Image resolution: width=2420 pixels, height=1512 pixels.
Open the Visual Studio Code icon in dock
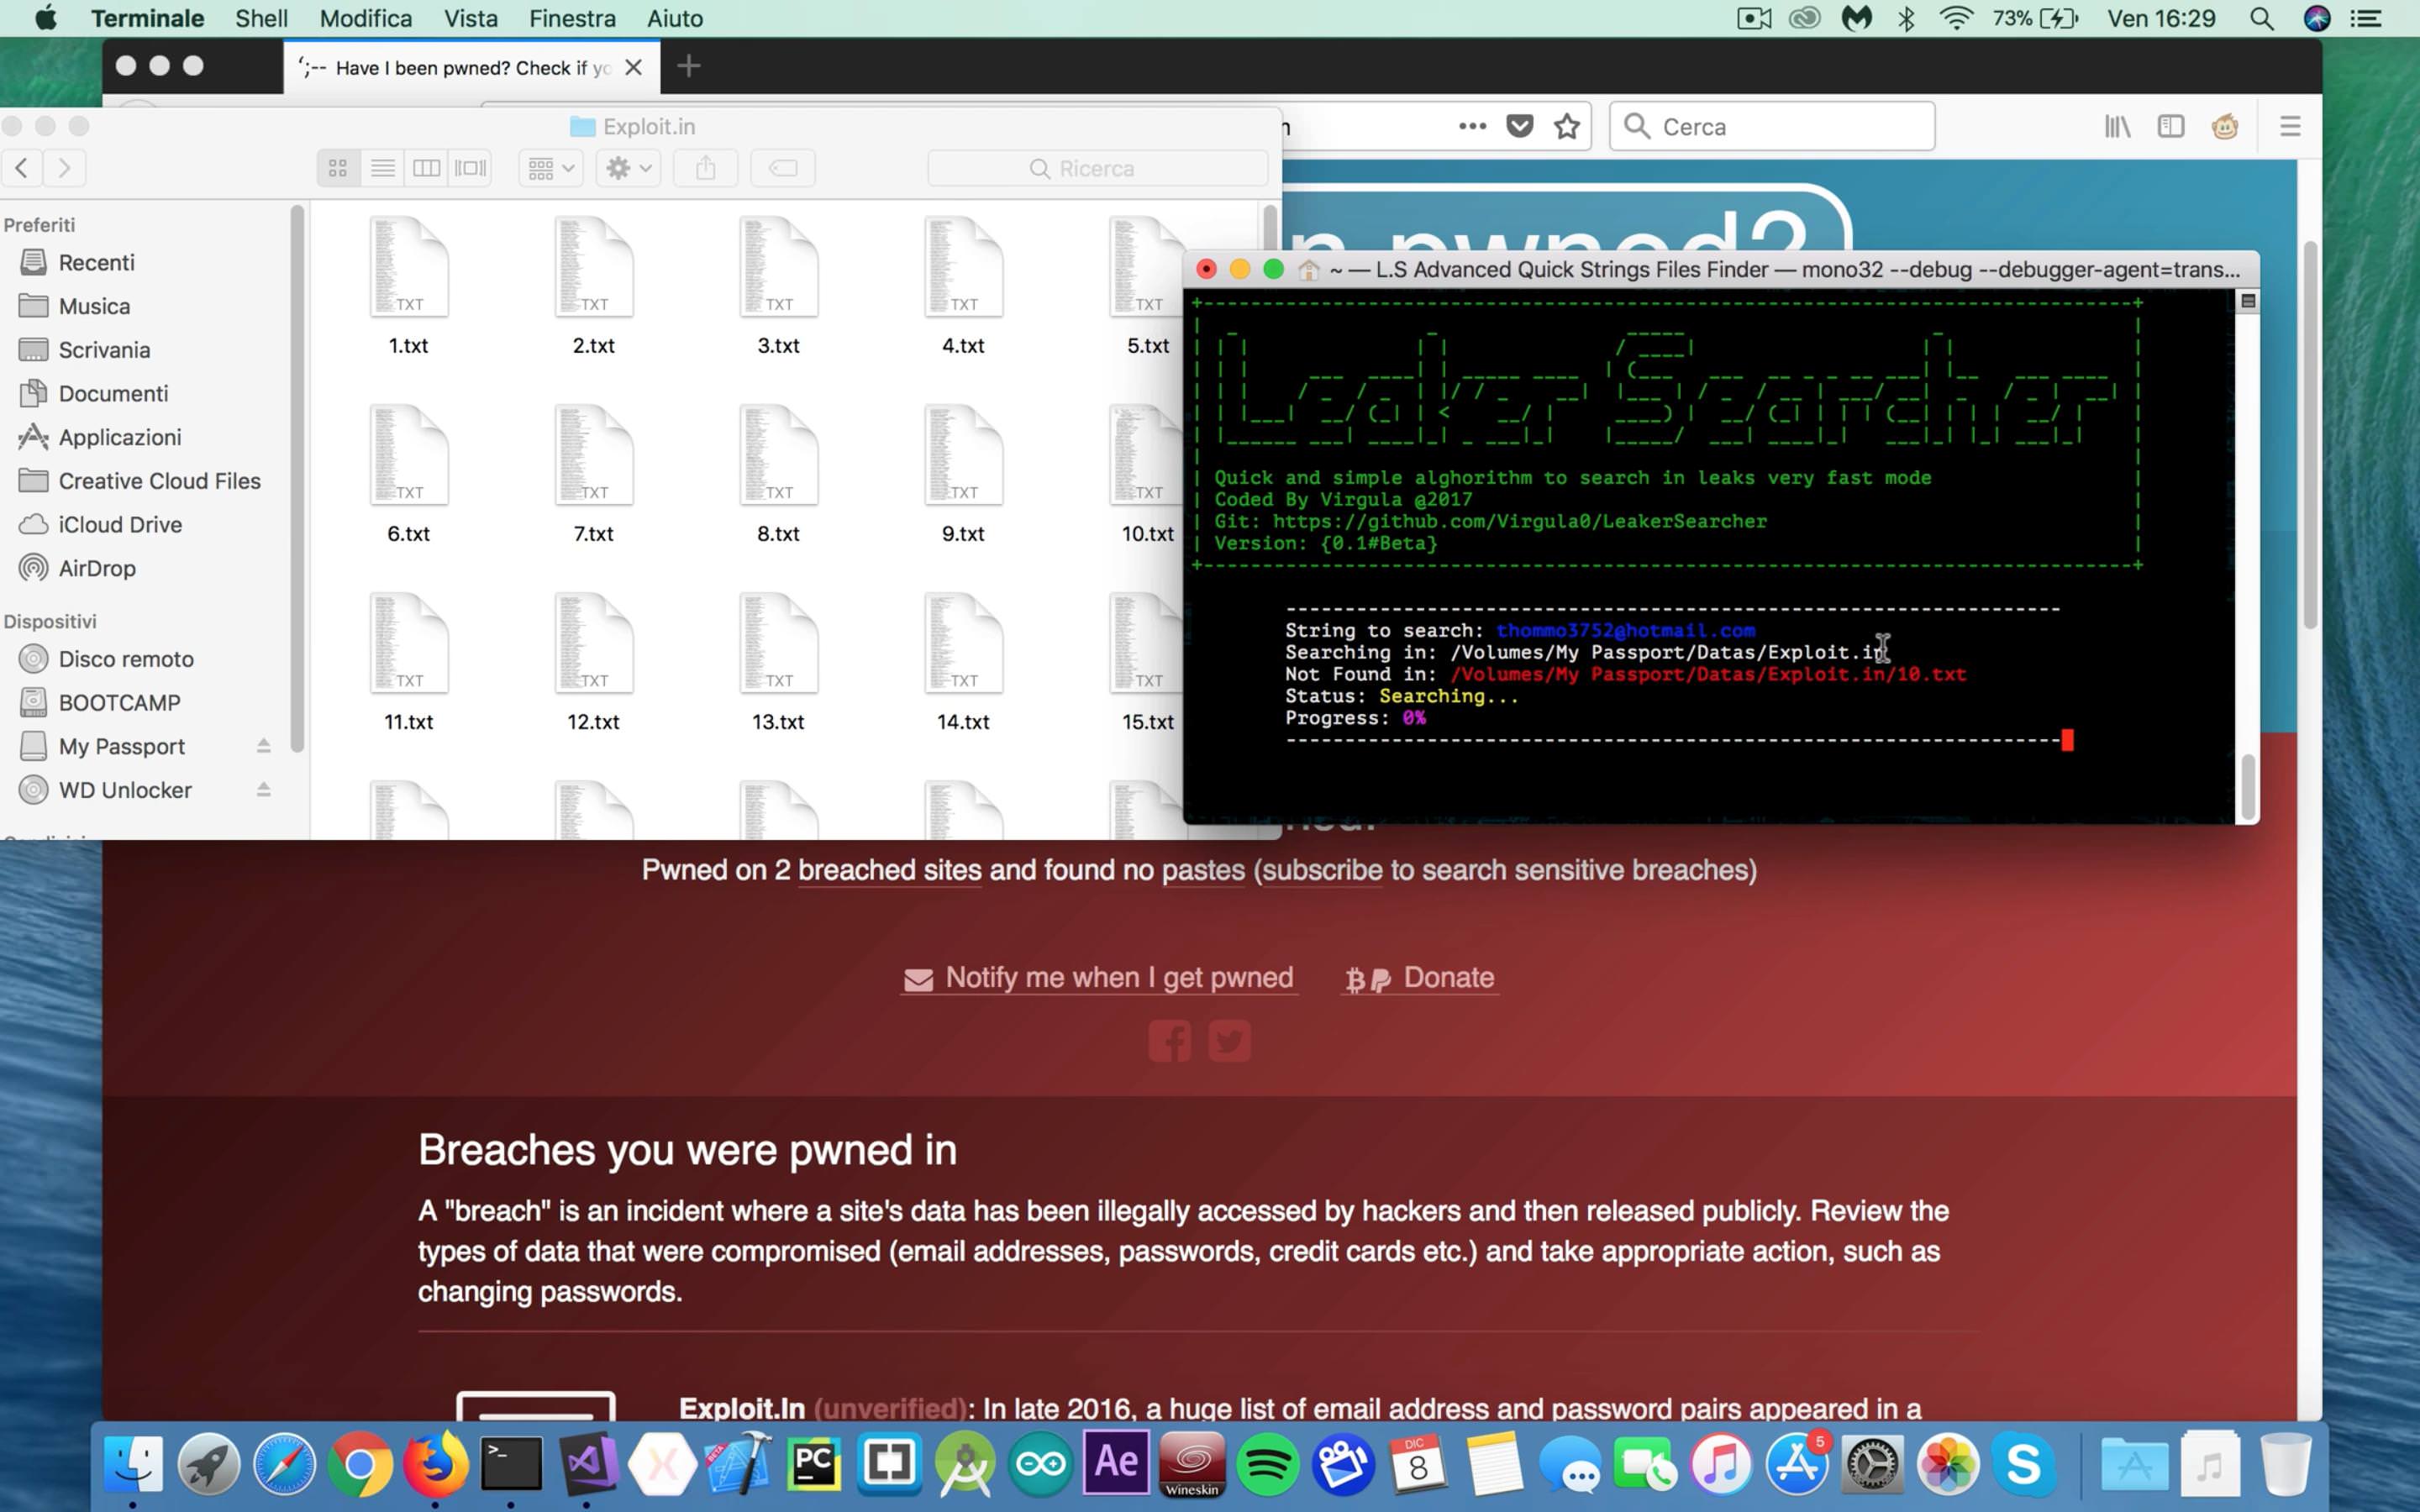pos(589,1465)
